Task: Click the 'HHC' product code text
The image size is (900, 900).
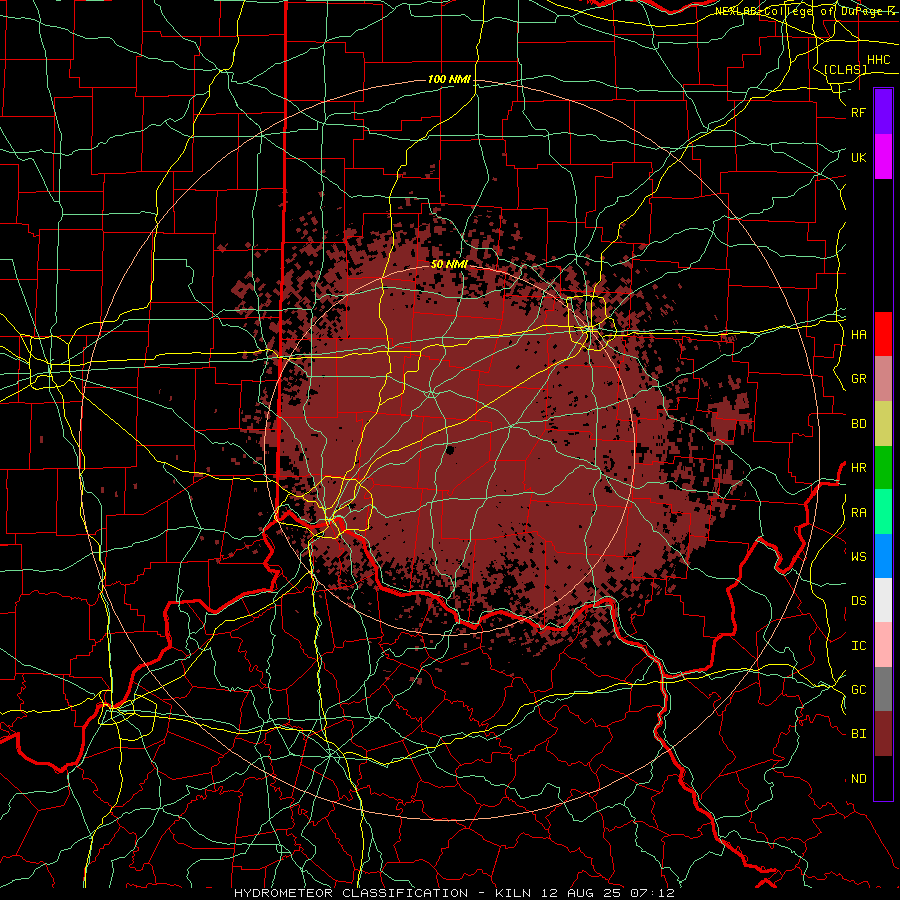Action: [878, 60]
